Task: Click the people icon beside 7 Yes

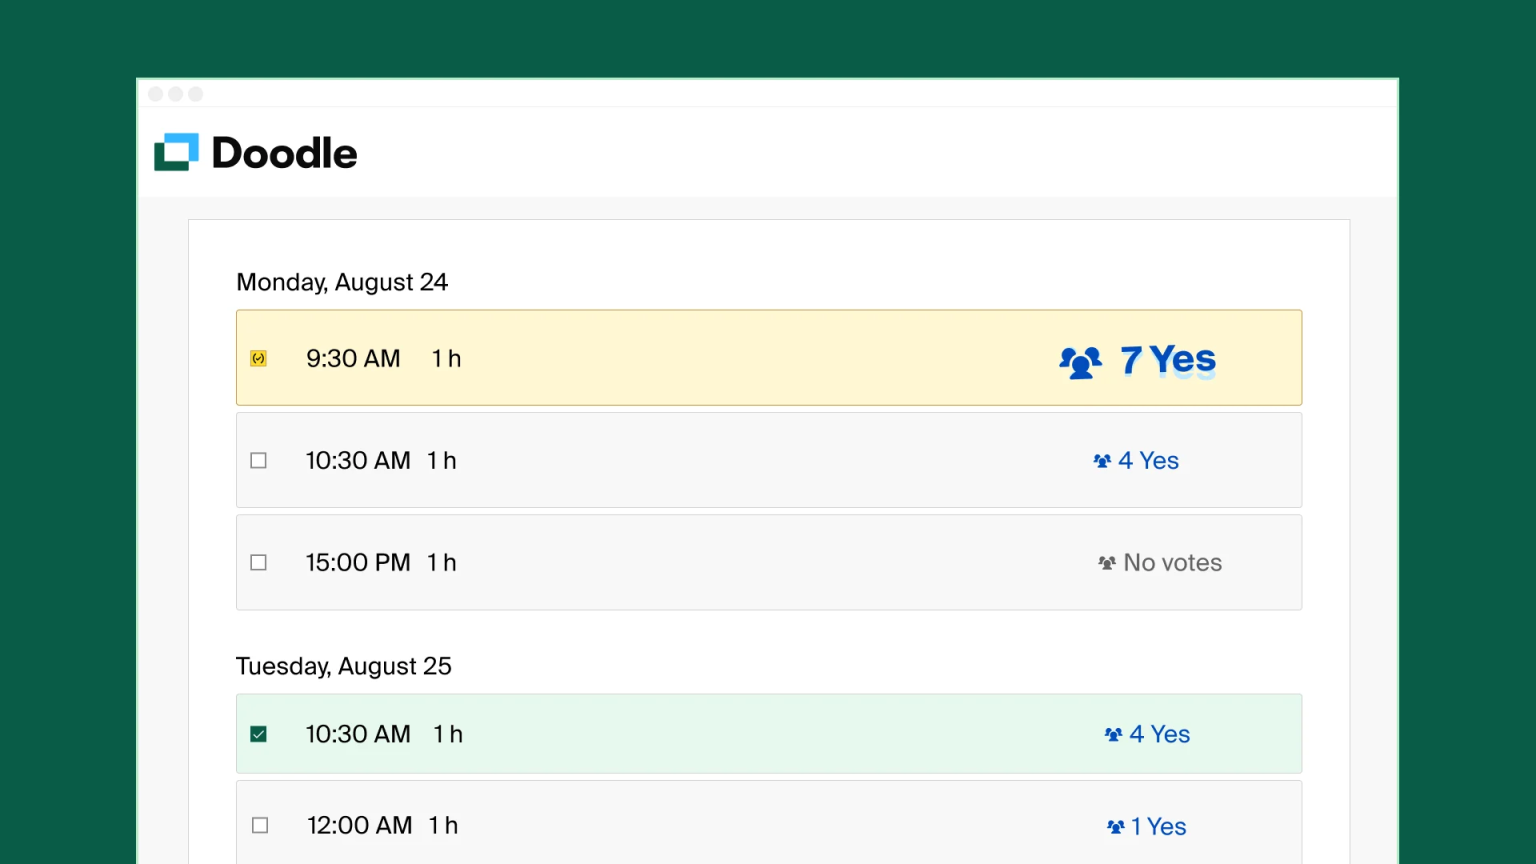Action: click(x=1079, y=361)
